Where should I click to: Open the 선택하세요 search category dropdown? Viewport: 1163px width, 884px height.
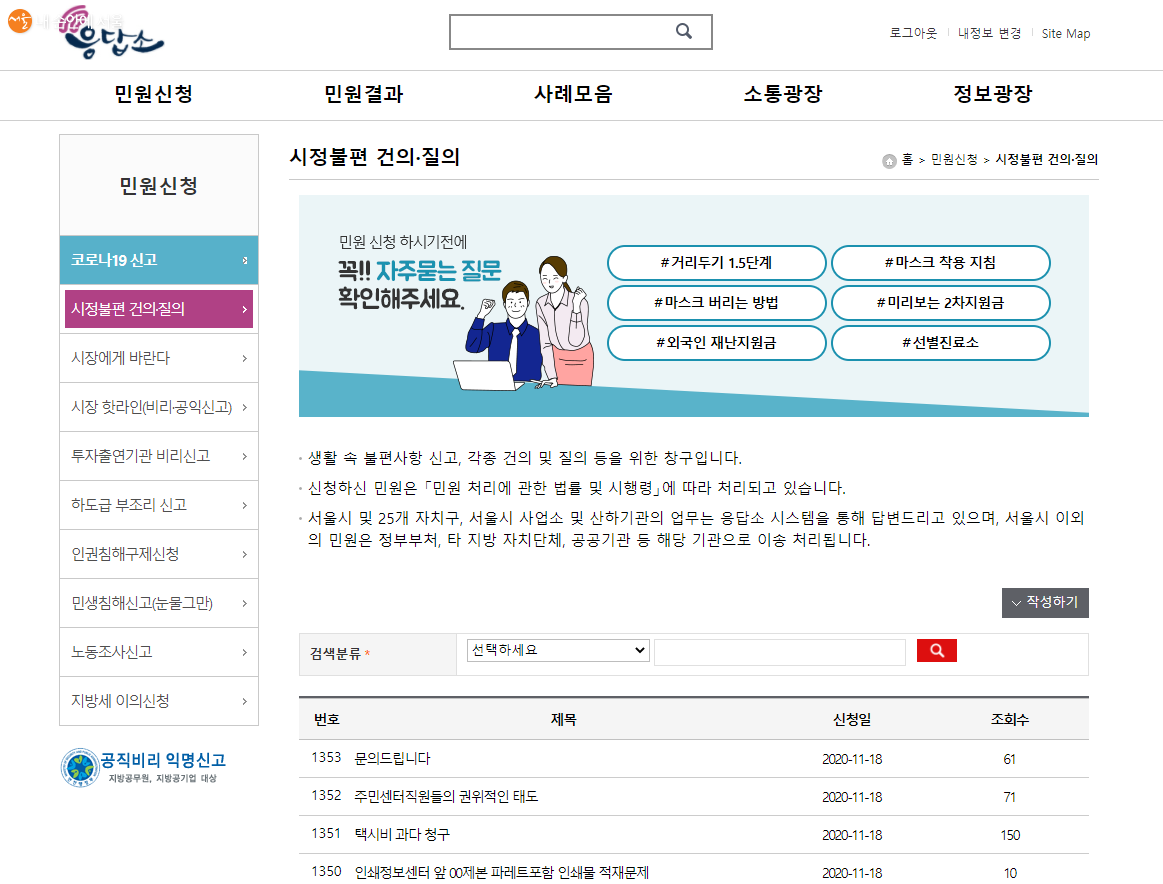point(557,650)
